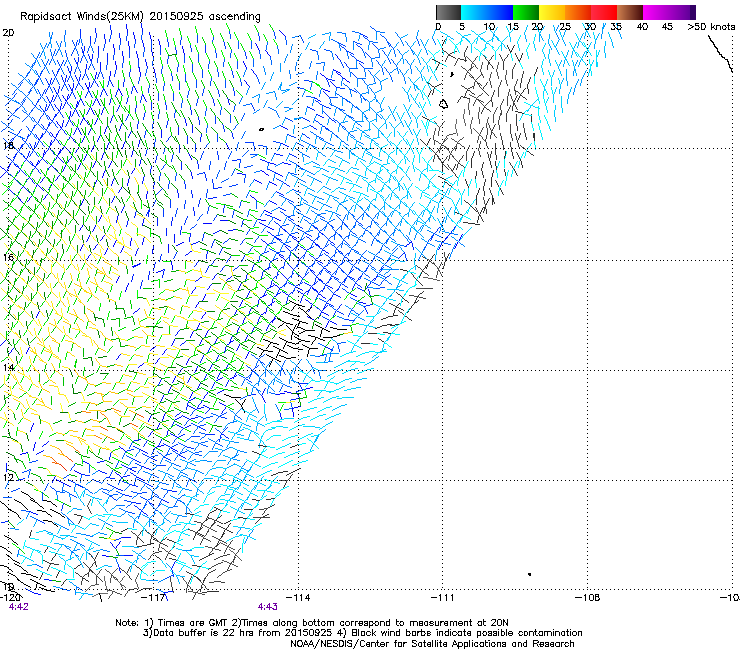The width and height of the screenshot is (740, 650).
Task: Click the 'Rapidscat Winds(25KM) 20150925 ascending' title
Action: [140, 17]
